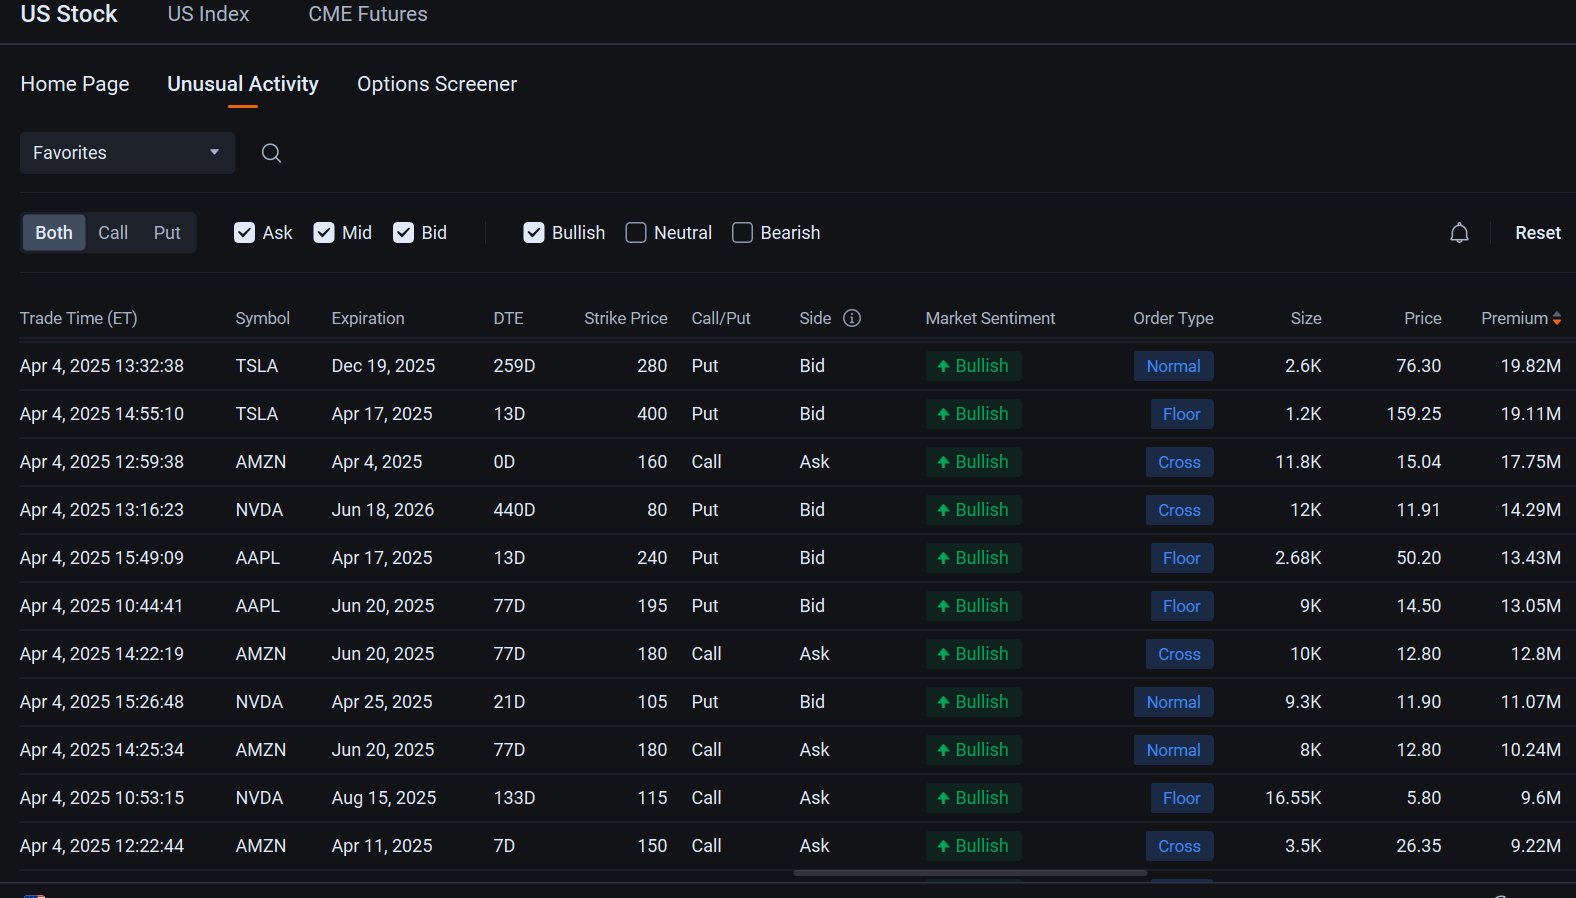The width and height of the screenshot is (1576, 898).
Task: Click expiration Aug 15, 2025
Action: tap(384, 798)
